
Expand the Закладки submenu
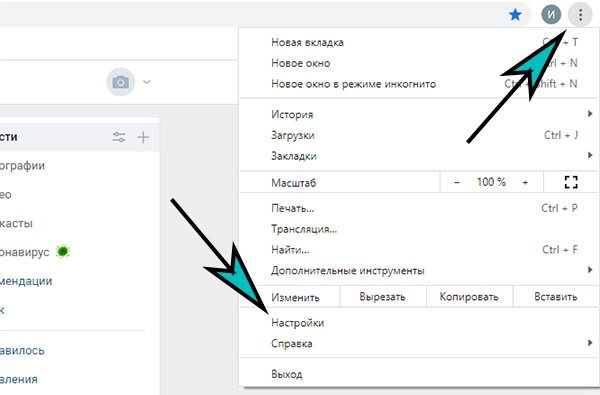point(419,156)
